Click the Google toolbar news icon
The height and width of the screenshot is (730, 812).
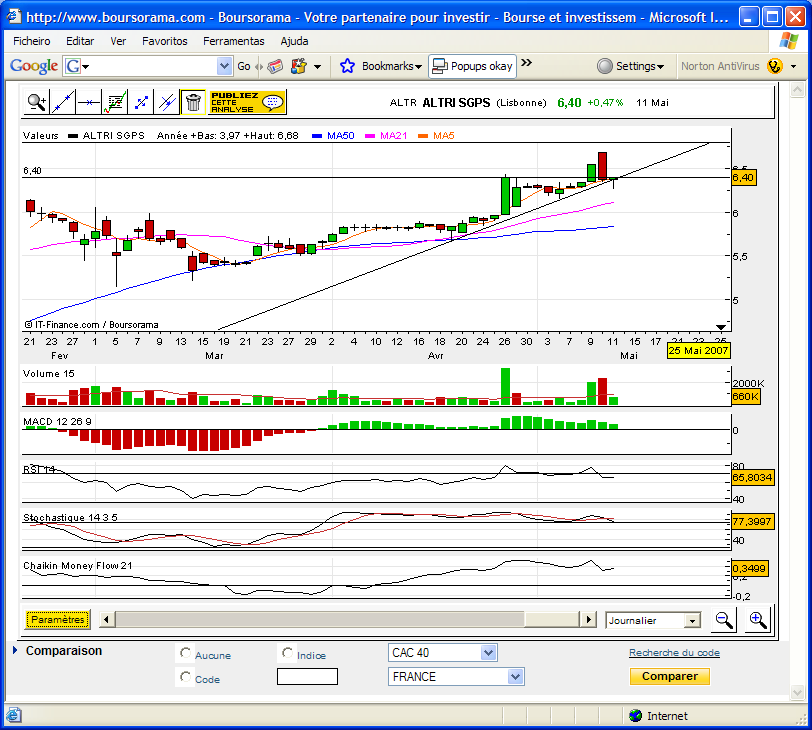pos(275,66)
